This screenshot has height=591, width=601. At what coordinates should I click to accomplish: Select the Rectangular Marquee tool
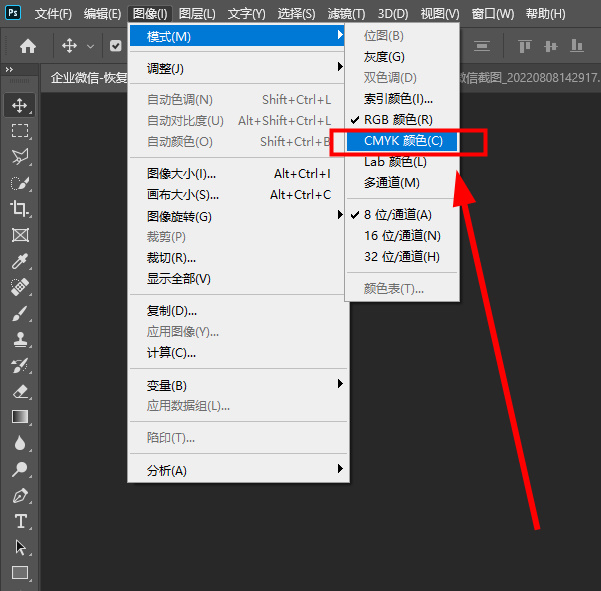click(x=20, y=131)
